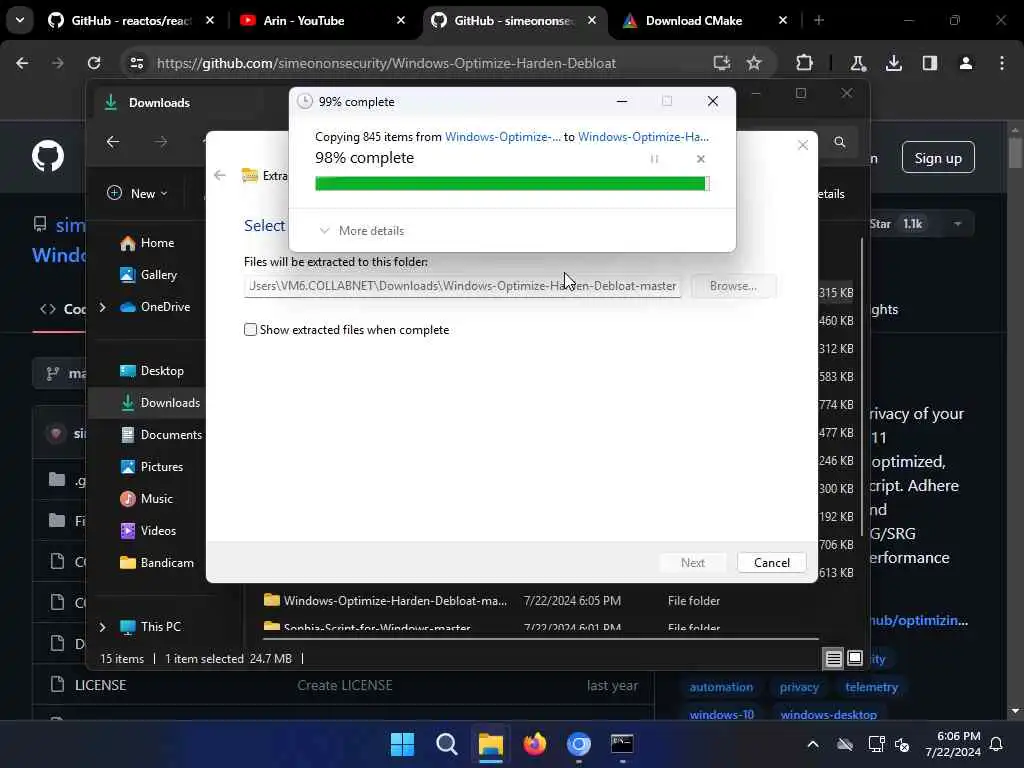Open browser downloads icon
This screenshot has height=768, width=1024.
pyautogui.click(x=893, y=63)
